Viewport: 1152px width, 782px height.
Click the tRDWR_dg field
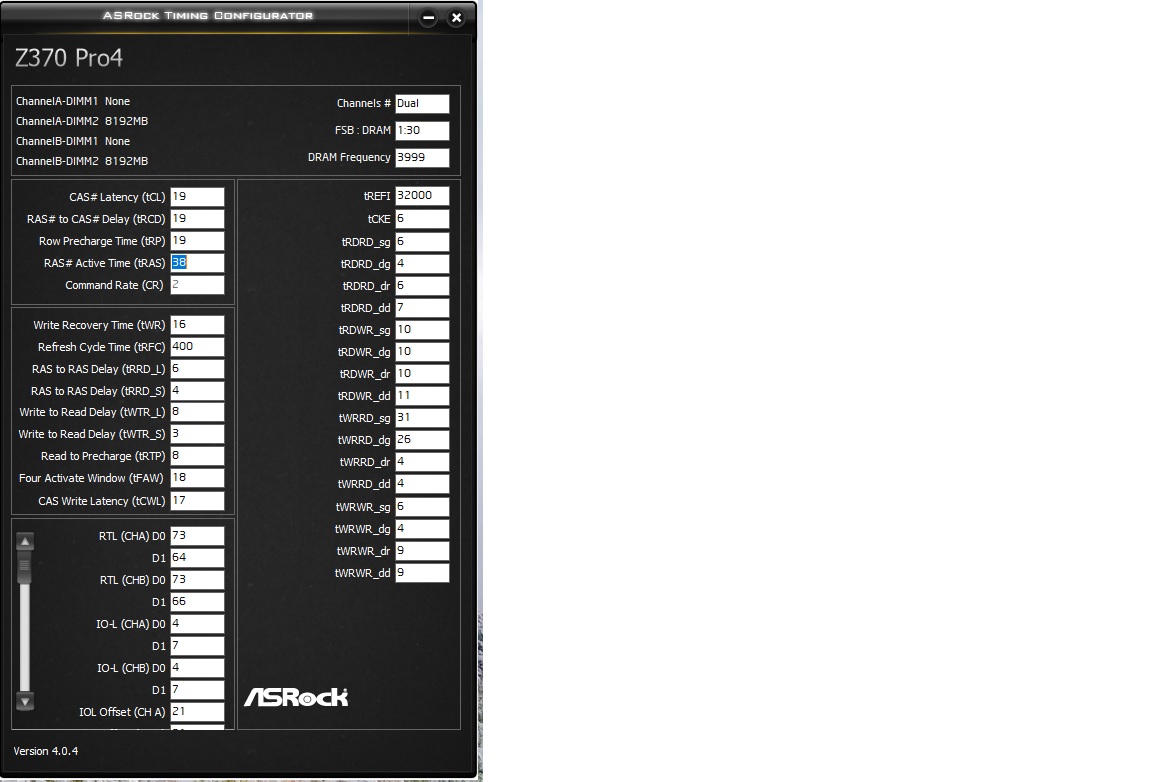pos(422,352)
